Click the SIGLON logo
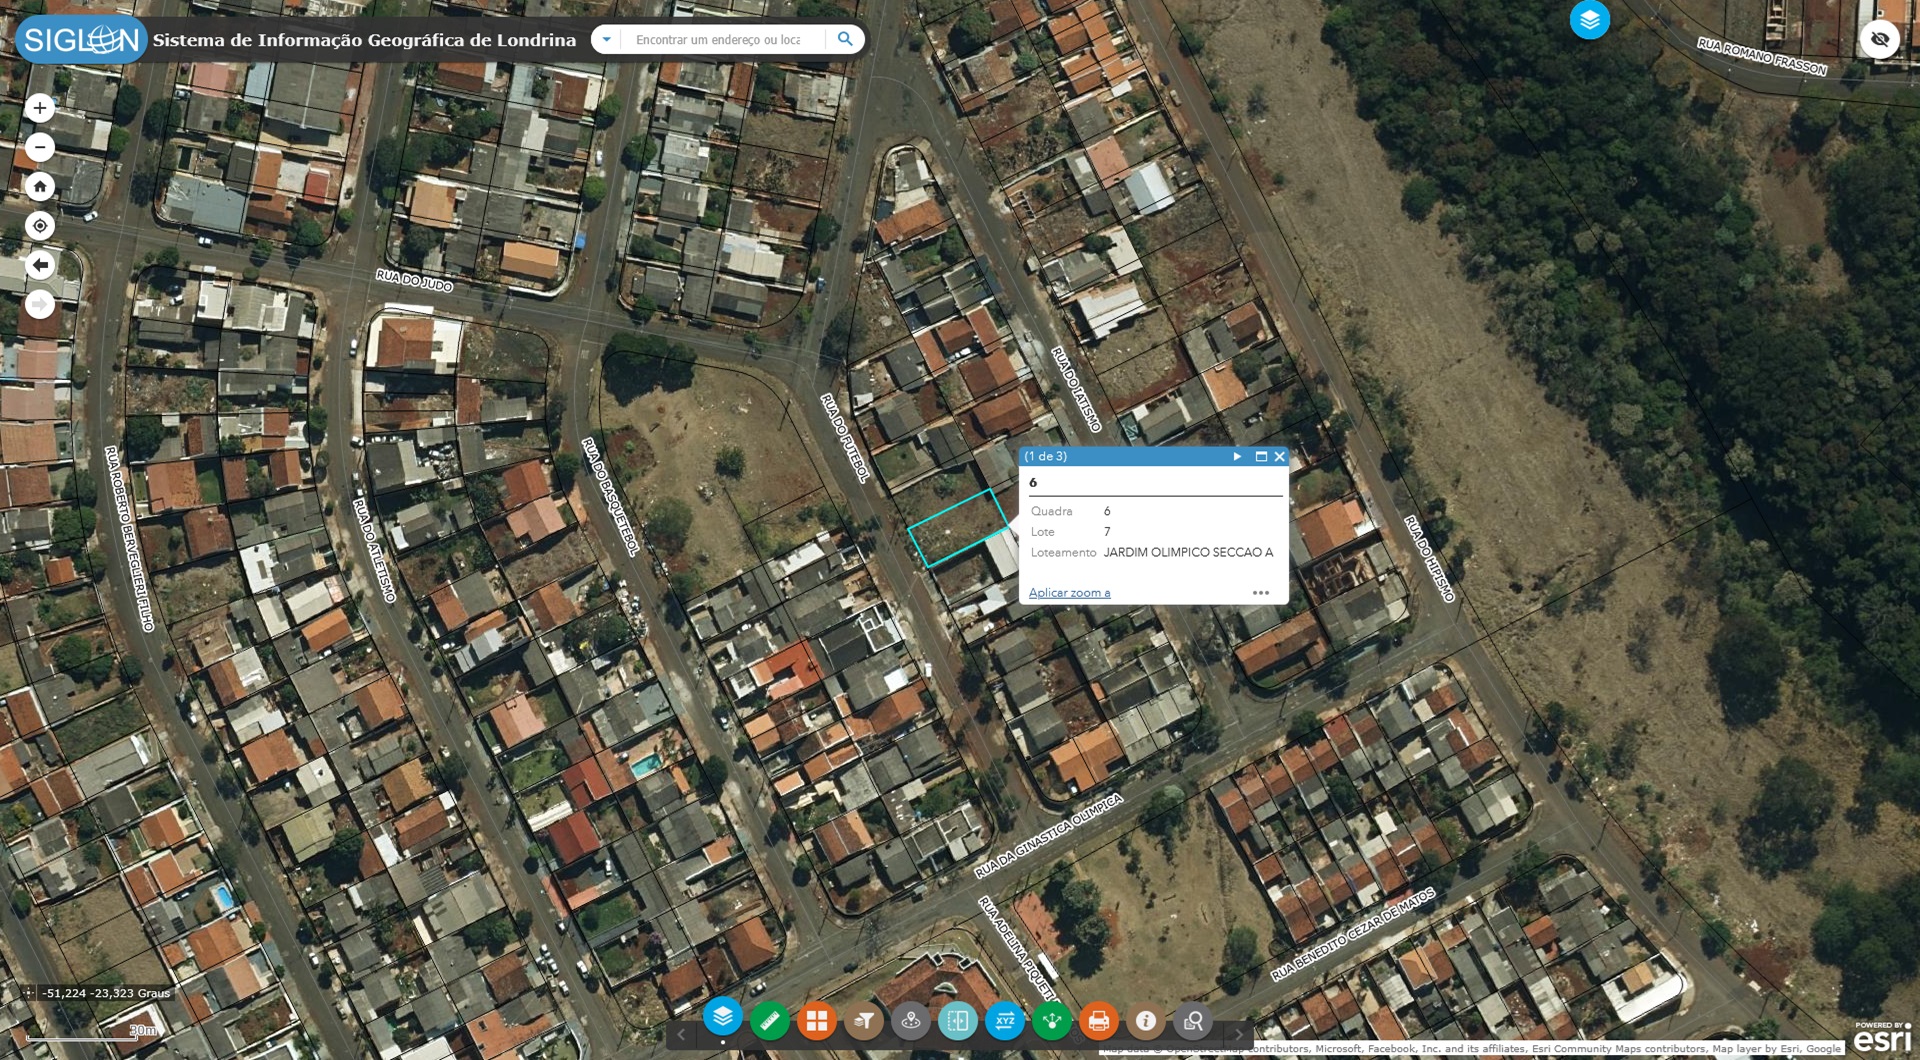This screenshot has width=1920, height=1060. click(81, 40)
